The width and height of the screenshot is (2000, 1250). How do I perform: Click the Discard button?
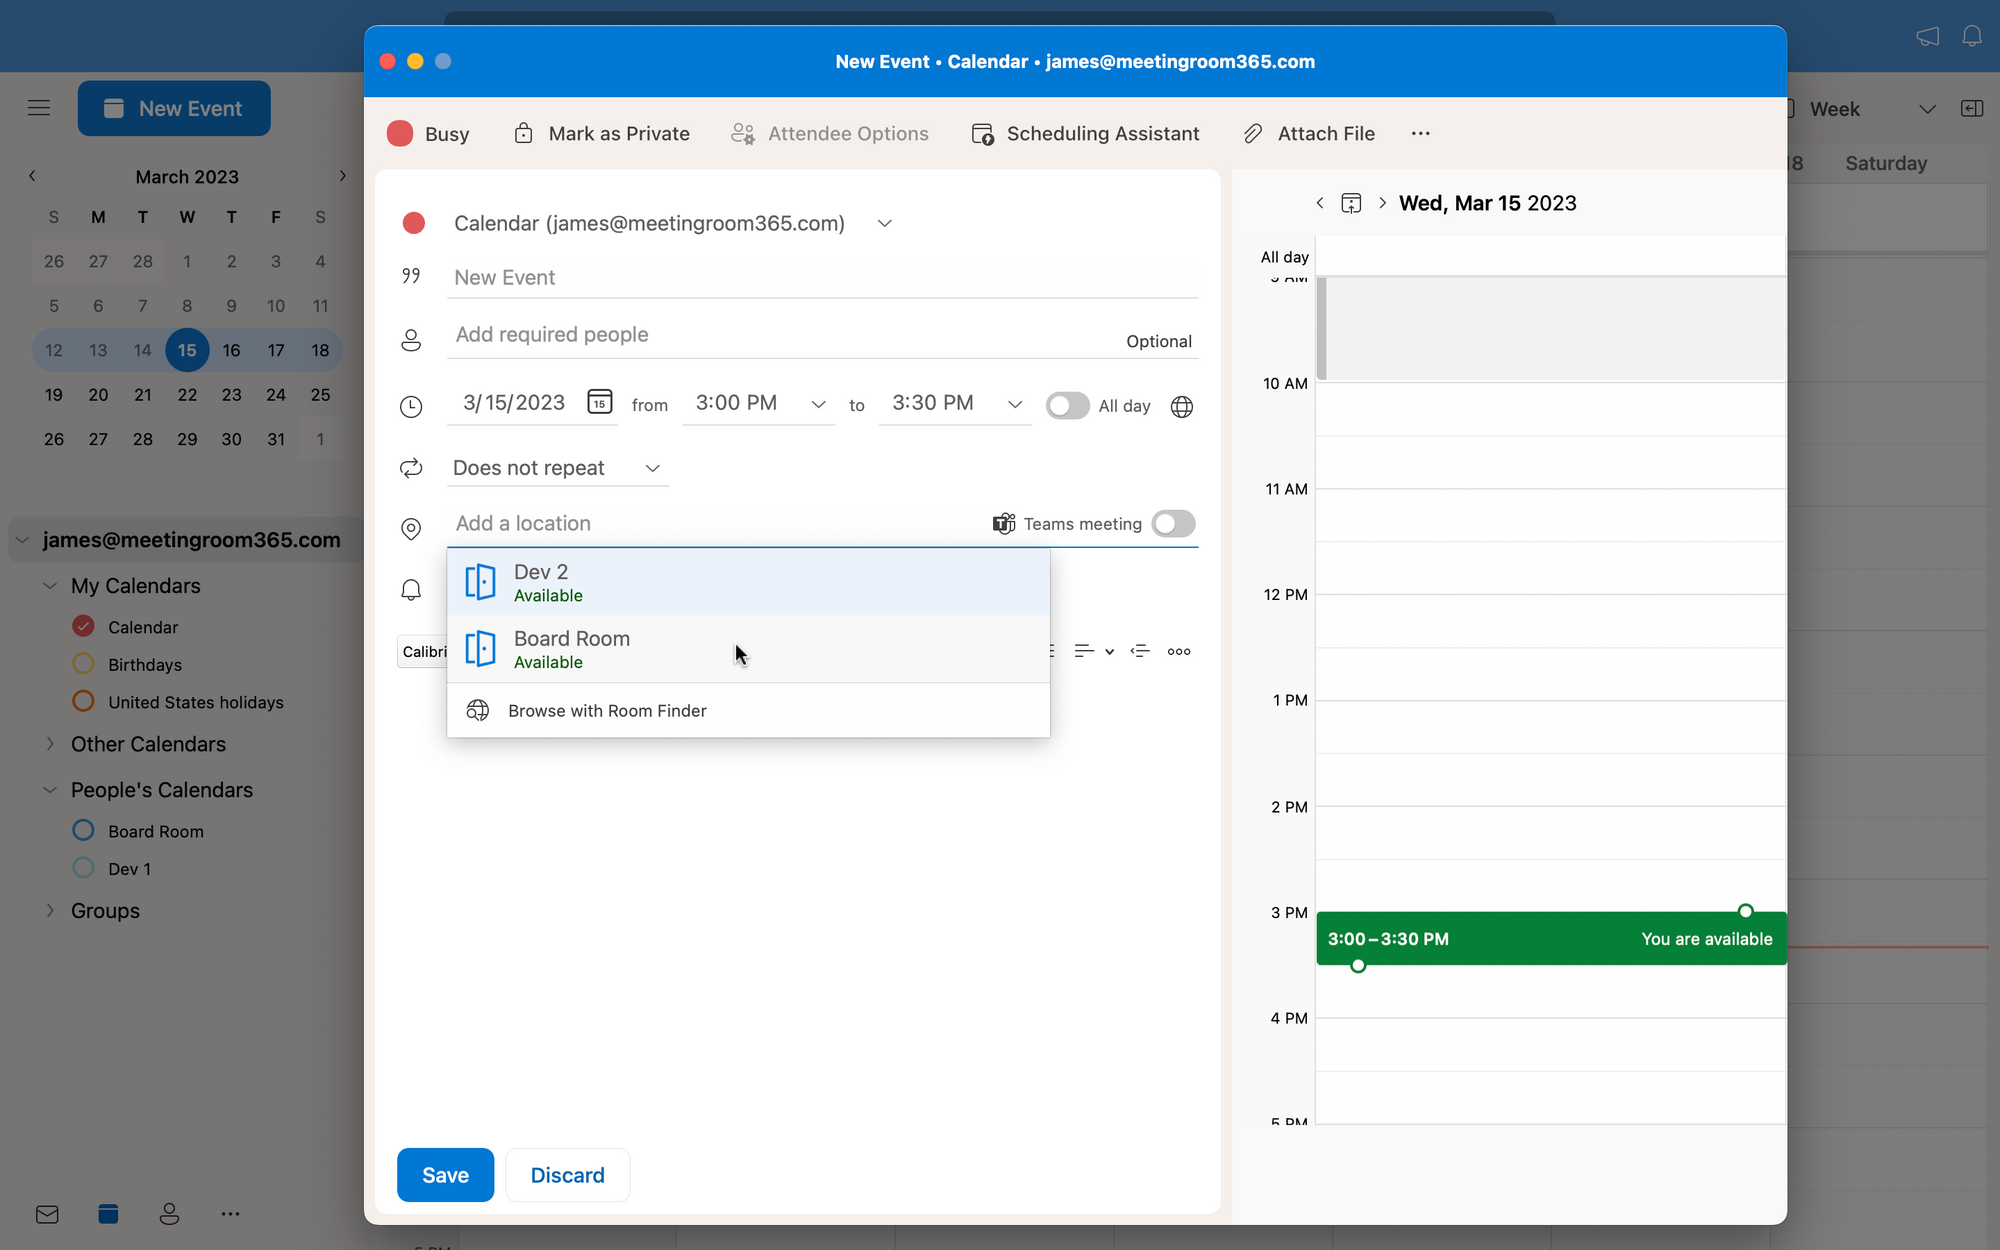point(567,1175)
